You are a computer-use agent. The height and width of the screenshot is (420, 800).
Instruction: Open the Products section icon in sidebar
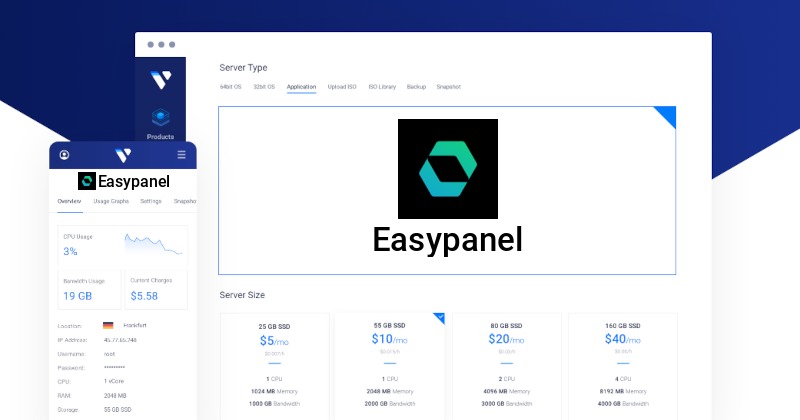[160, 117]
